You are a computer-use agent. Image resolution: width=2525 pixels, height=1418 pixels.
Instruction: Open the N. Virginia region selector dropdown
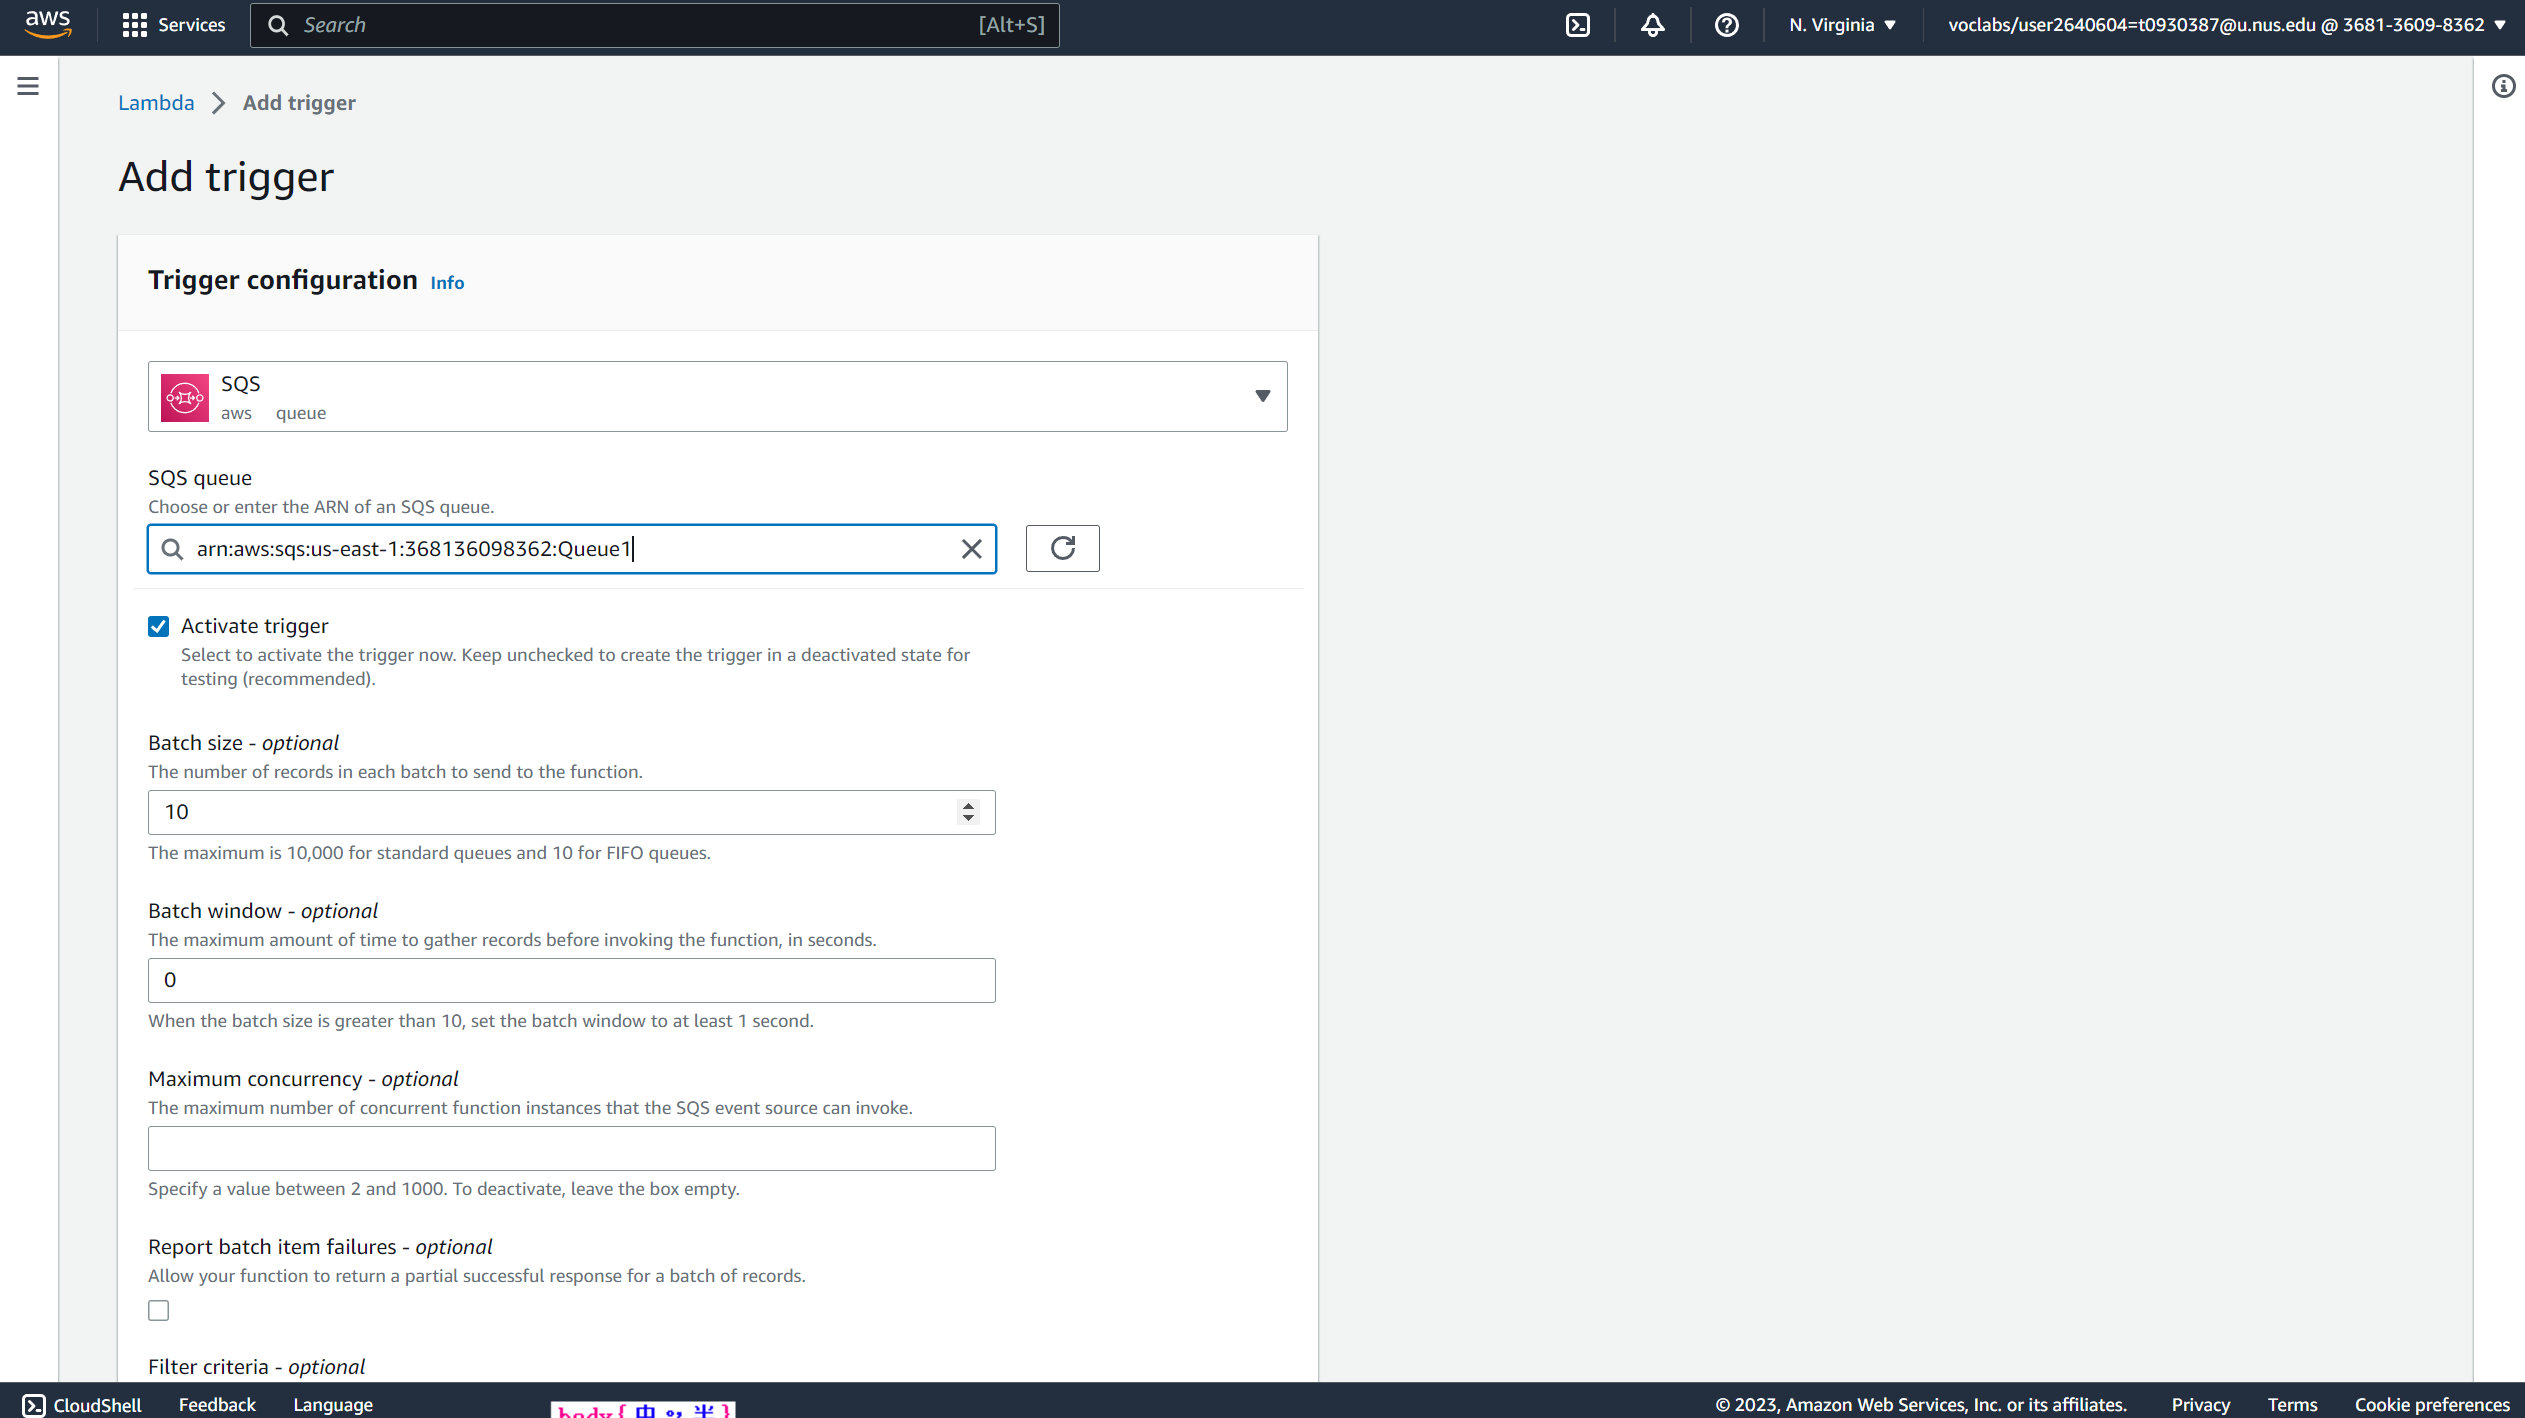(1843, 24)
